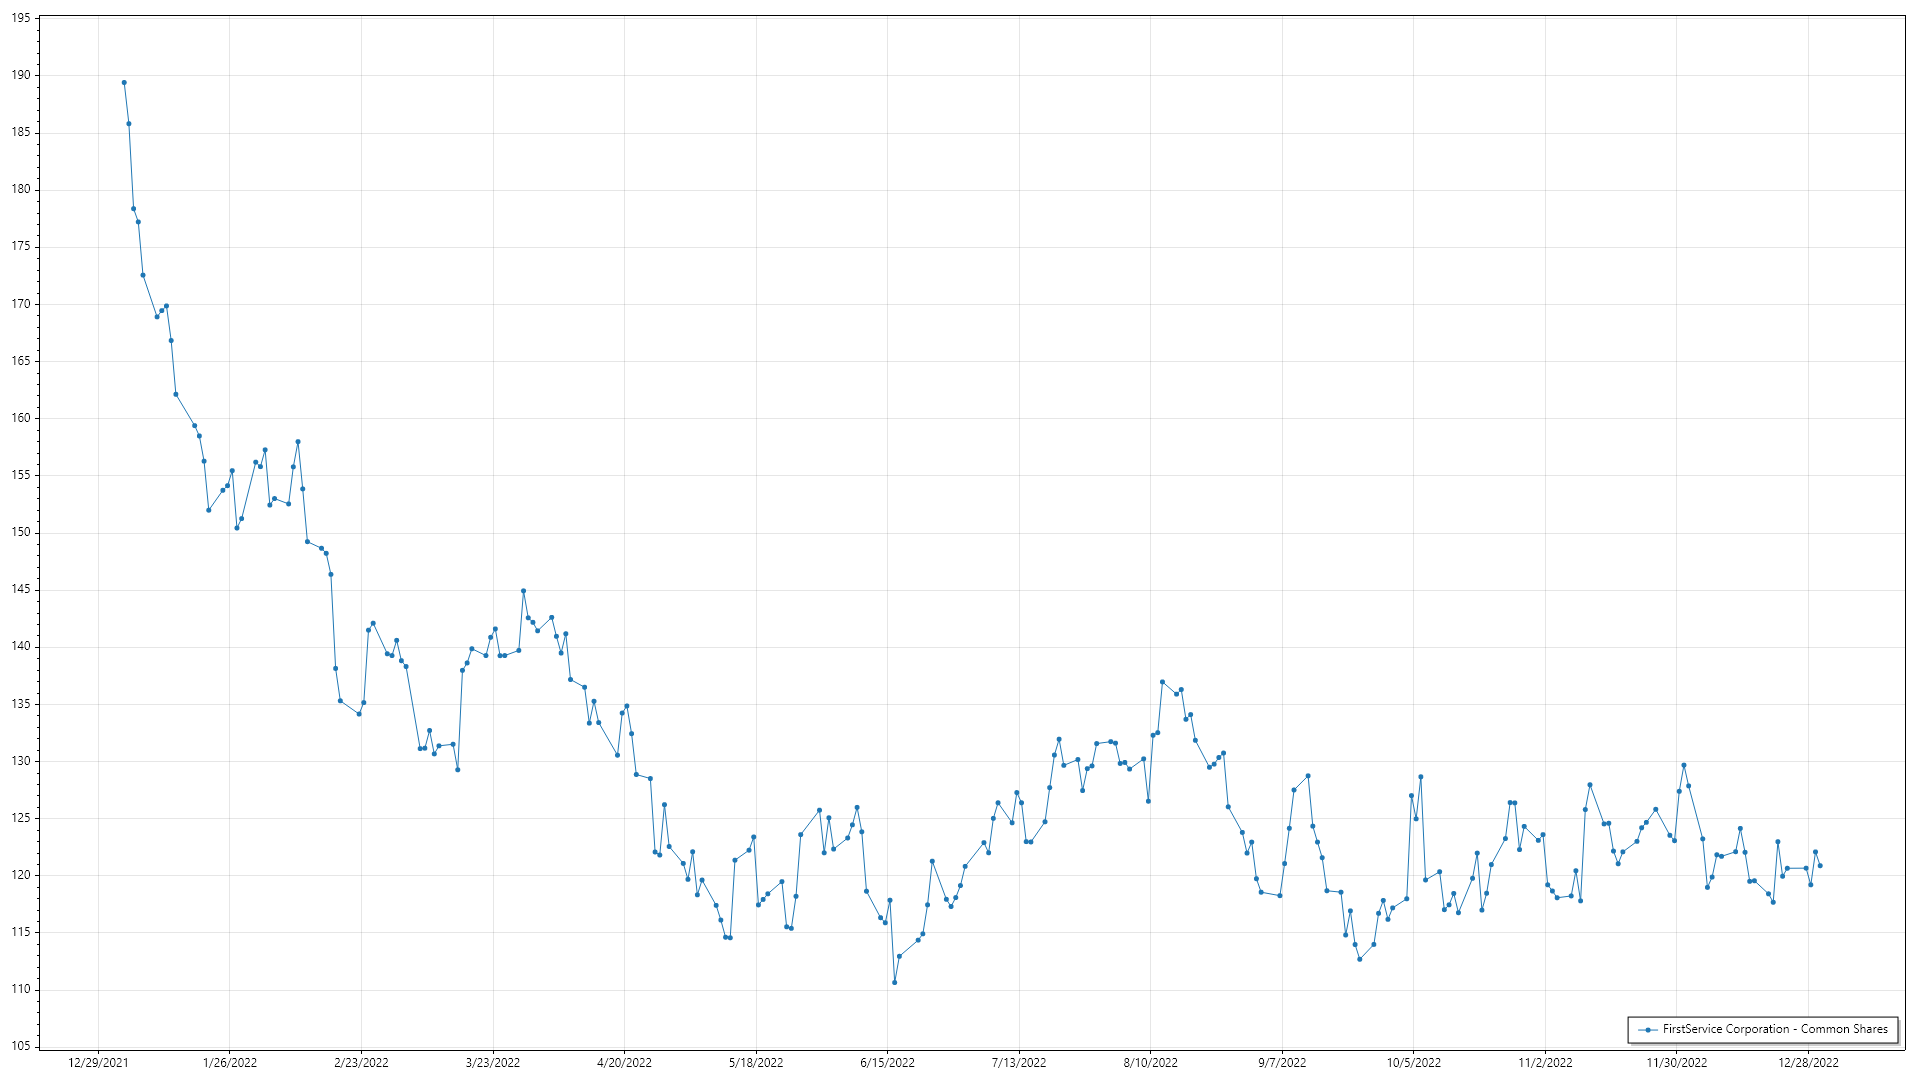Click the 150 value on the y-axis
The image size is (1920, 1080).
pyautogui.click(x=21, y=532)
